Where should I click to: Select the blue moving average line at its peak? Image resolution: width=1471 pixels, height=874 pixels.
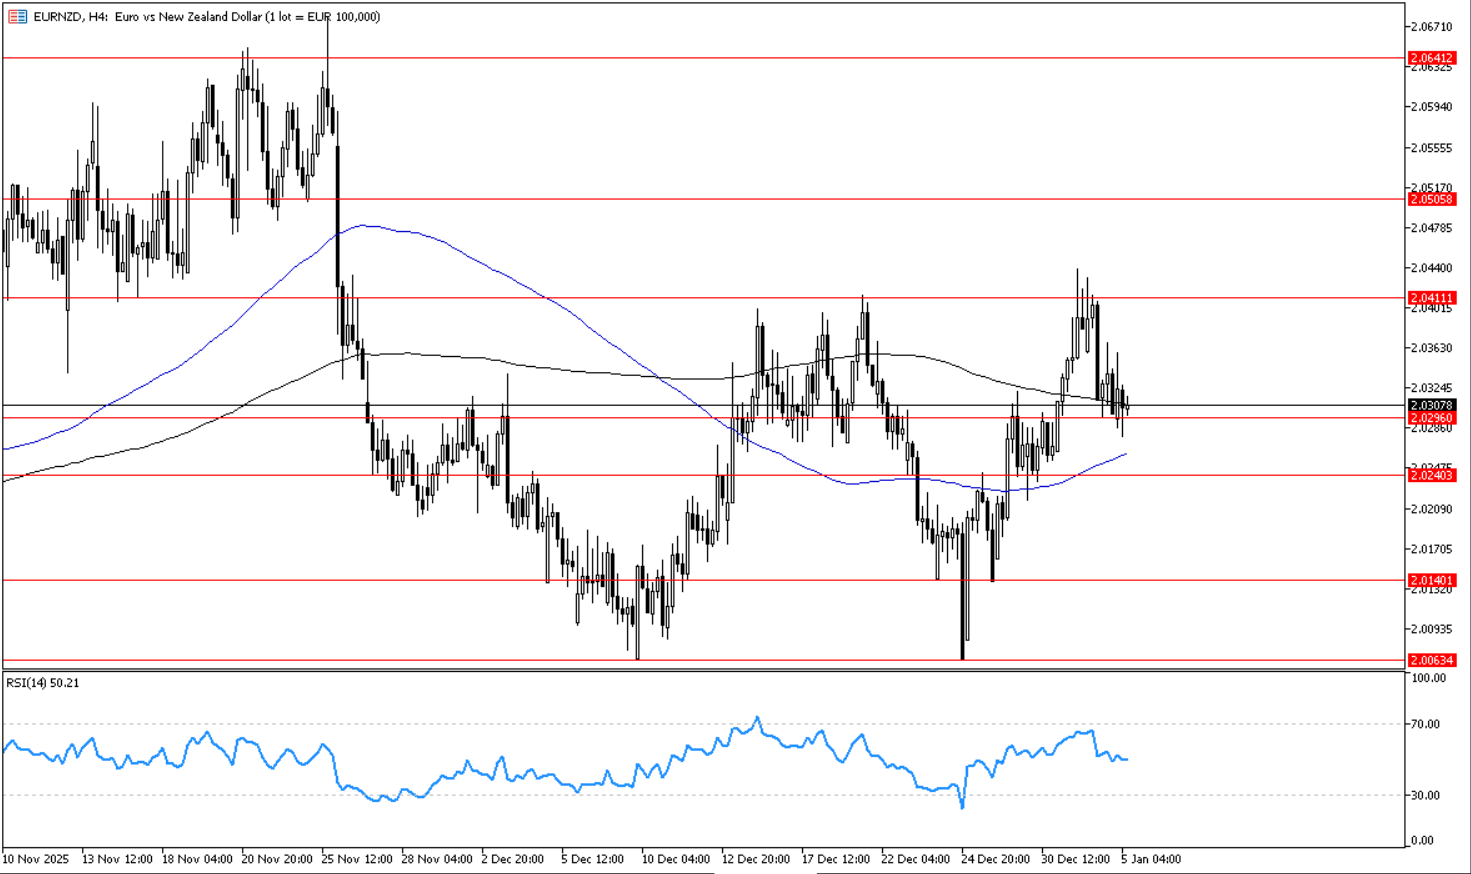pyautogui.click(x=367, y=226)
